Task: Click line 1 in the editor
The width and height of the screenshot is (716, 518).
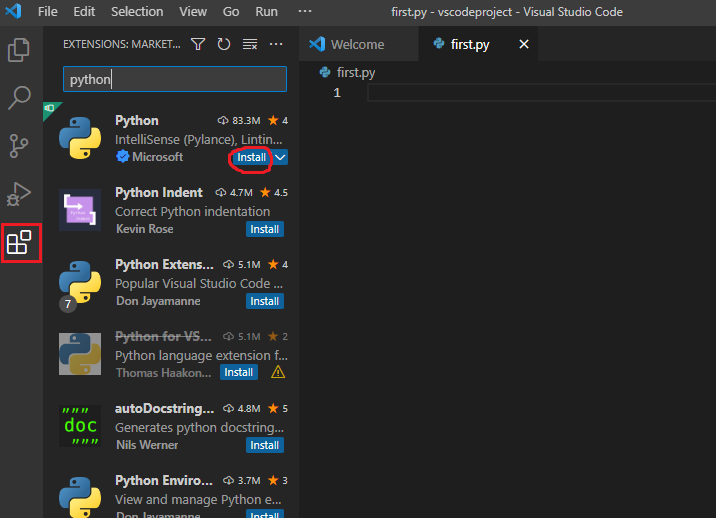Action: click(542, 93)
